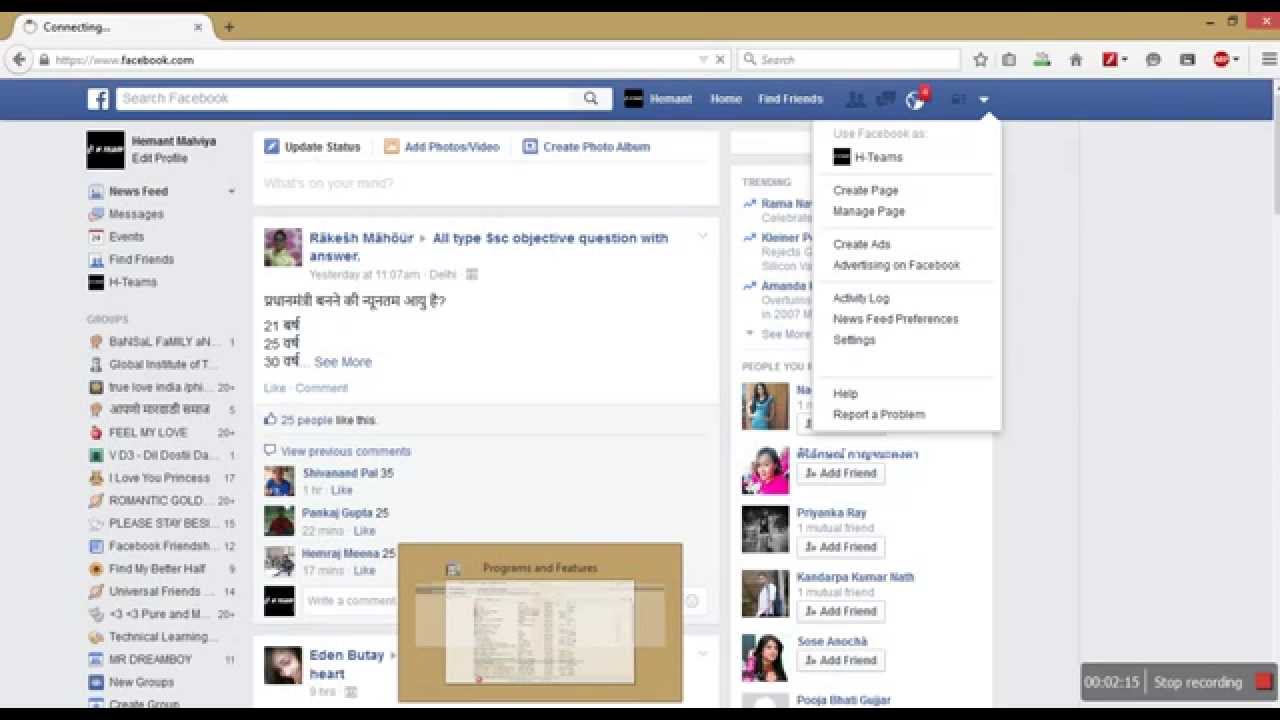The width and height of the screenshot is (1280, 720).
Task: Open H-Teams page in left sidebar
Action: pyautogui.click(x=133, y=282)
